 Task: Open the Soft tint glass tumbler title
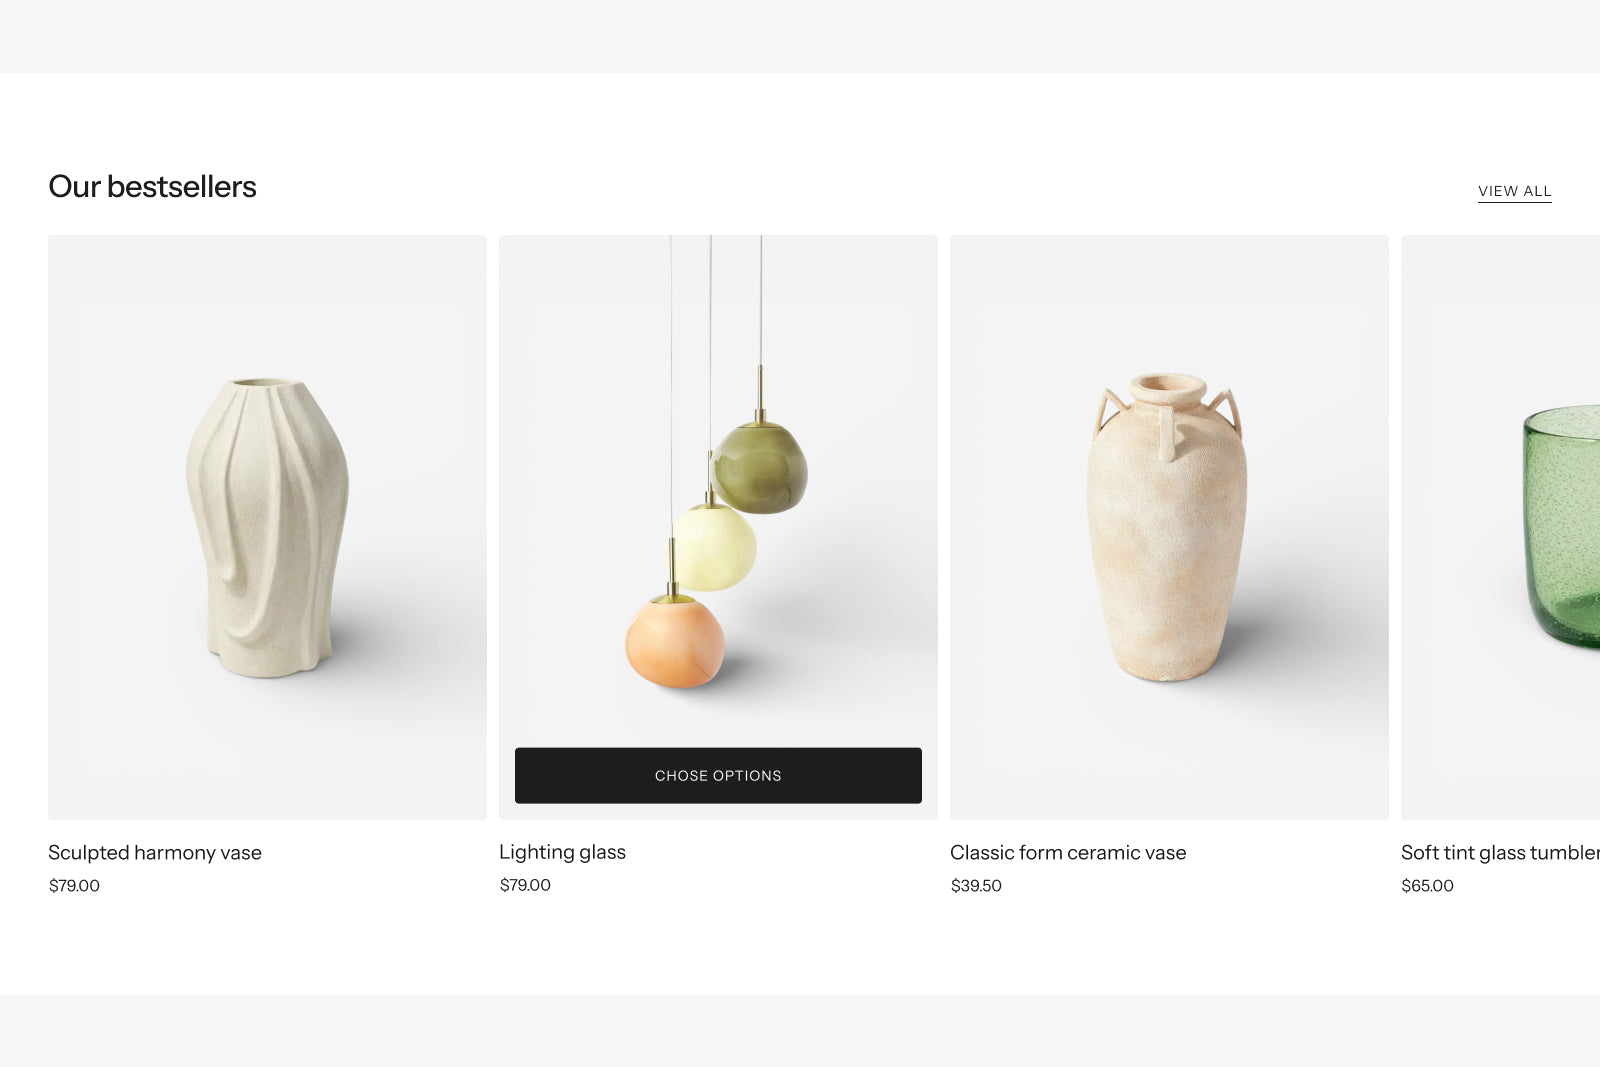pyautogui.click(x=1500, y=853)
